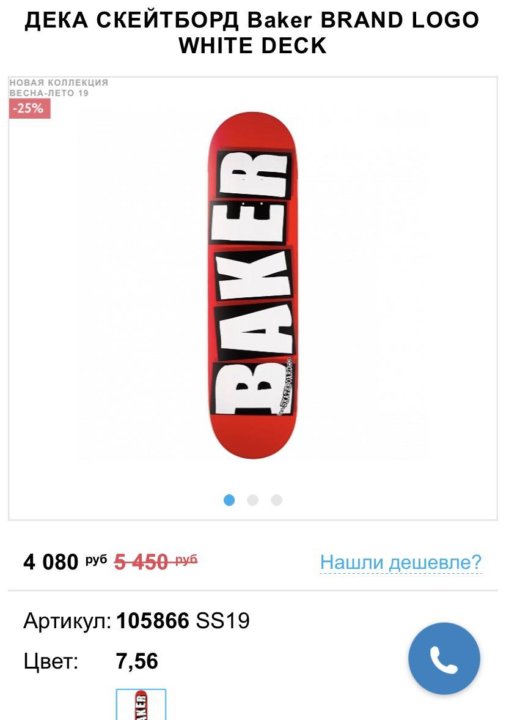
Task: Click the 'Цвет:' label
Action: pos(51,662)
